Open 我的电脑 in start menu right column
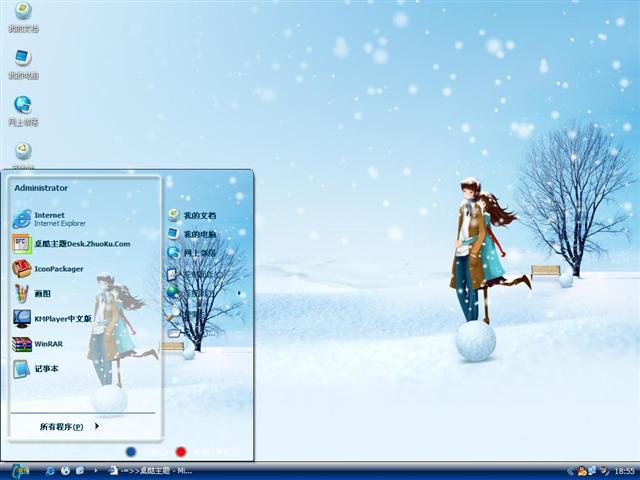640x480 pixels. (x=192, y=234)
